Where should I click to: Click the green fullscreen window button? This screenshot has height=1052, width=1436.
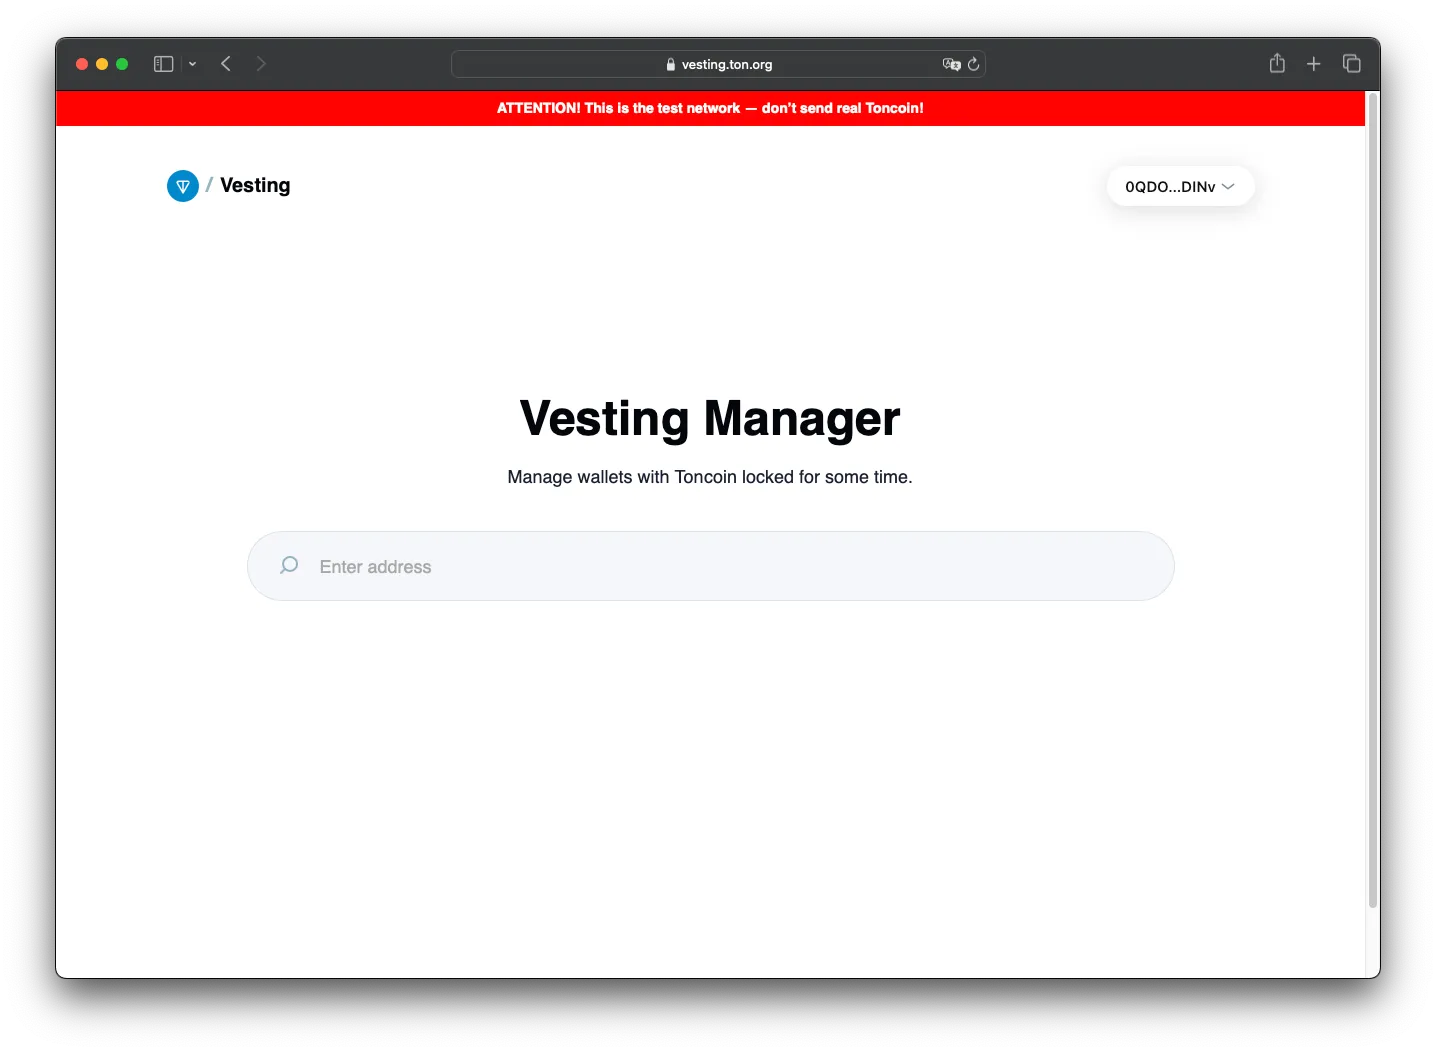(122, 64)
